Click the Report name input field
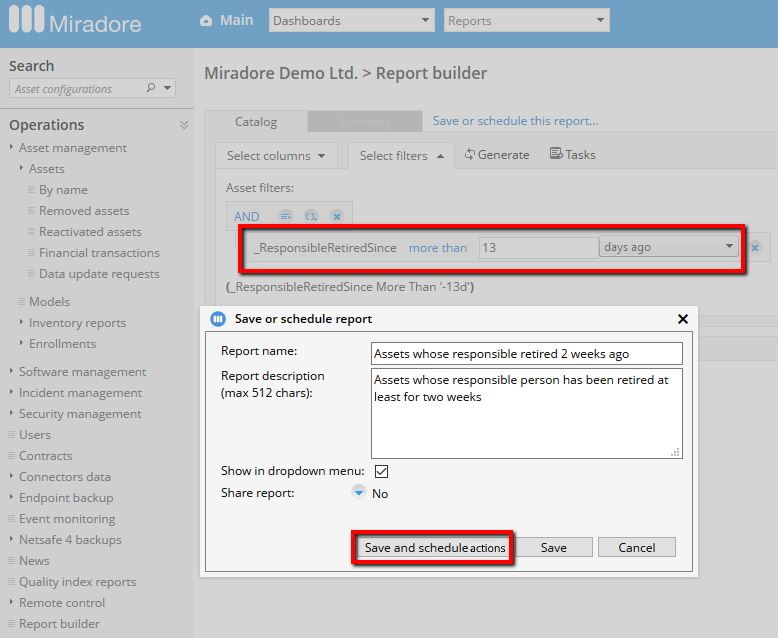Viewport: 778px width, 638px height. [526, 354]
